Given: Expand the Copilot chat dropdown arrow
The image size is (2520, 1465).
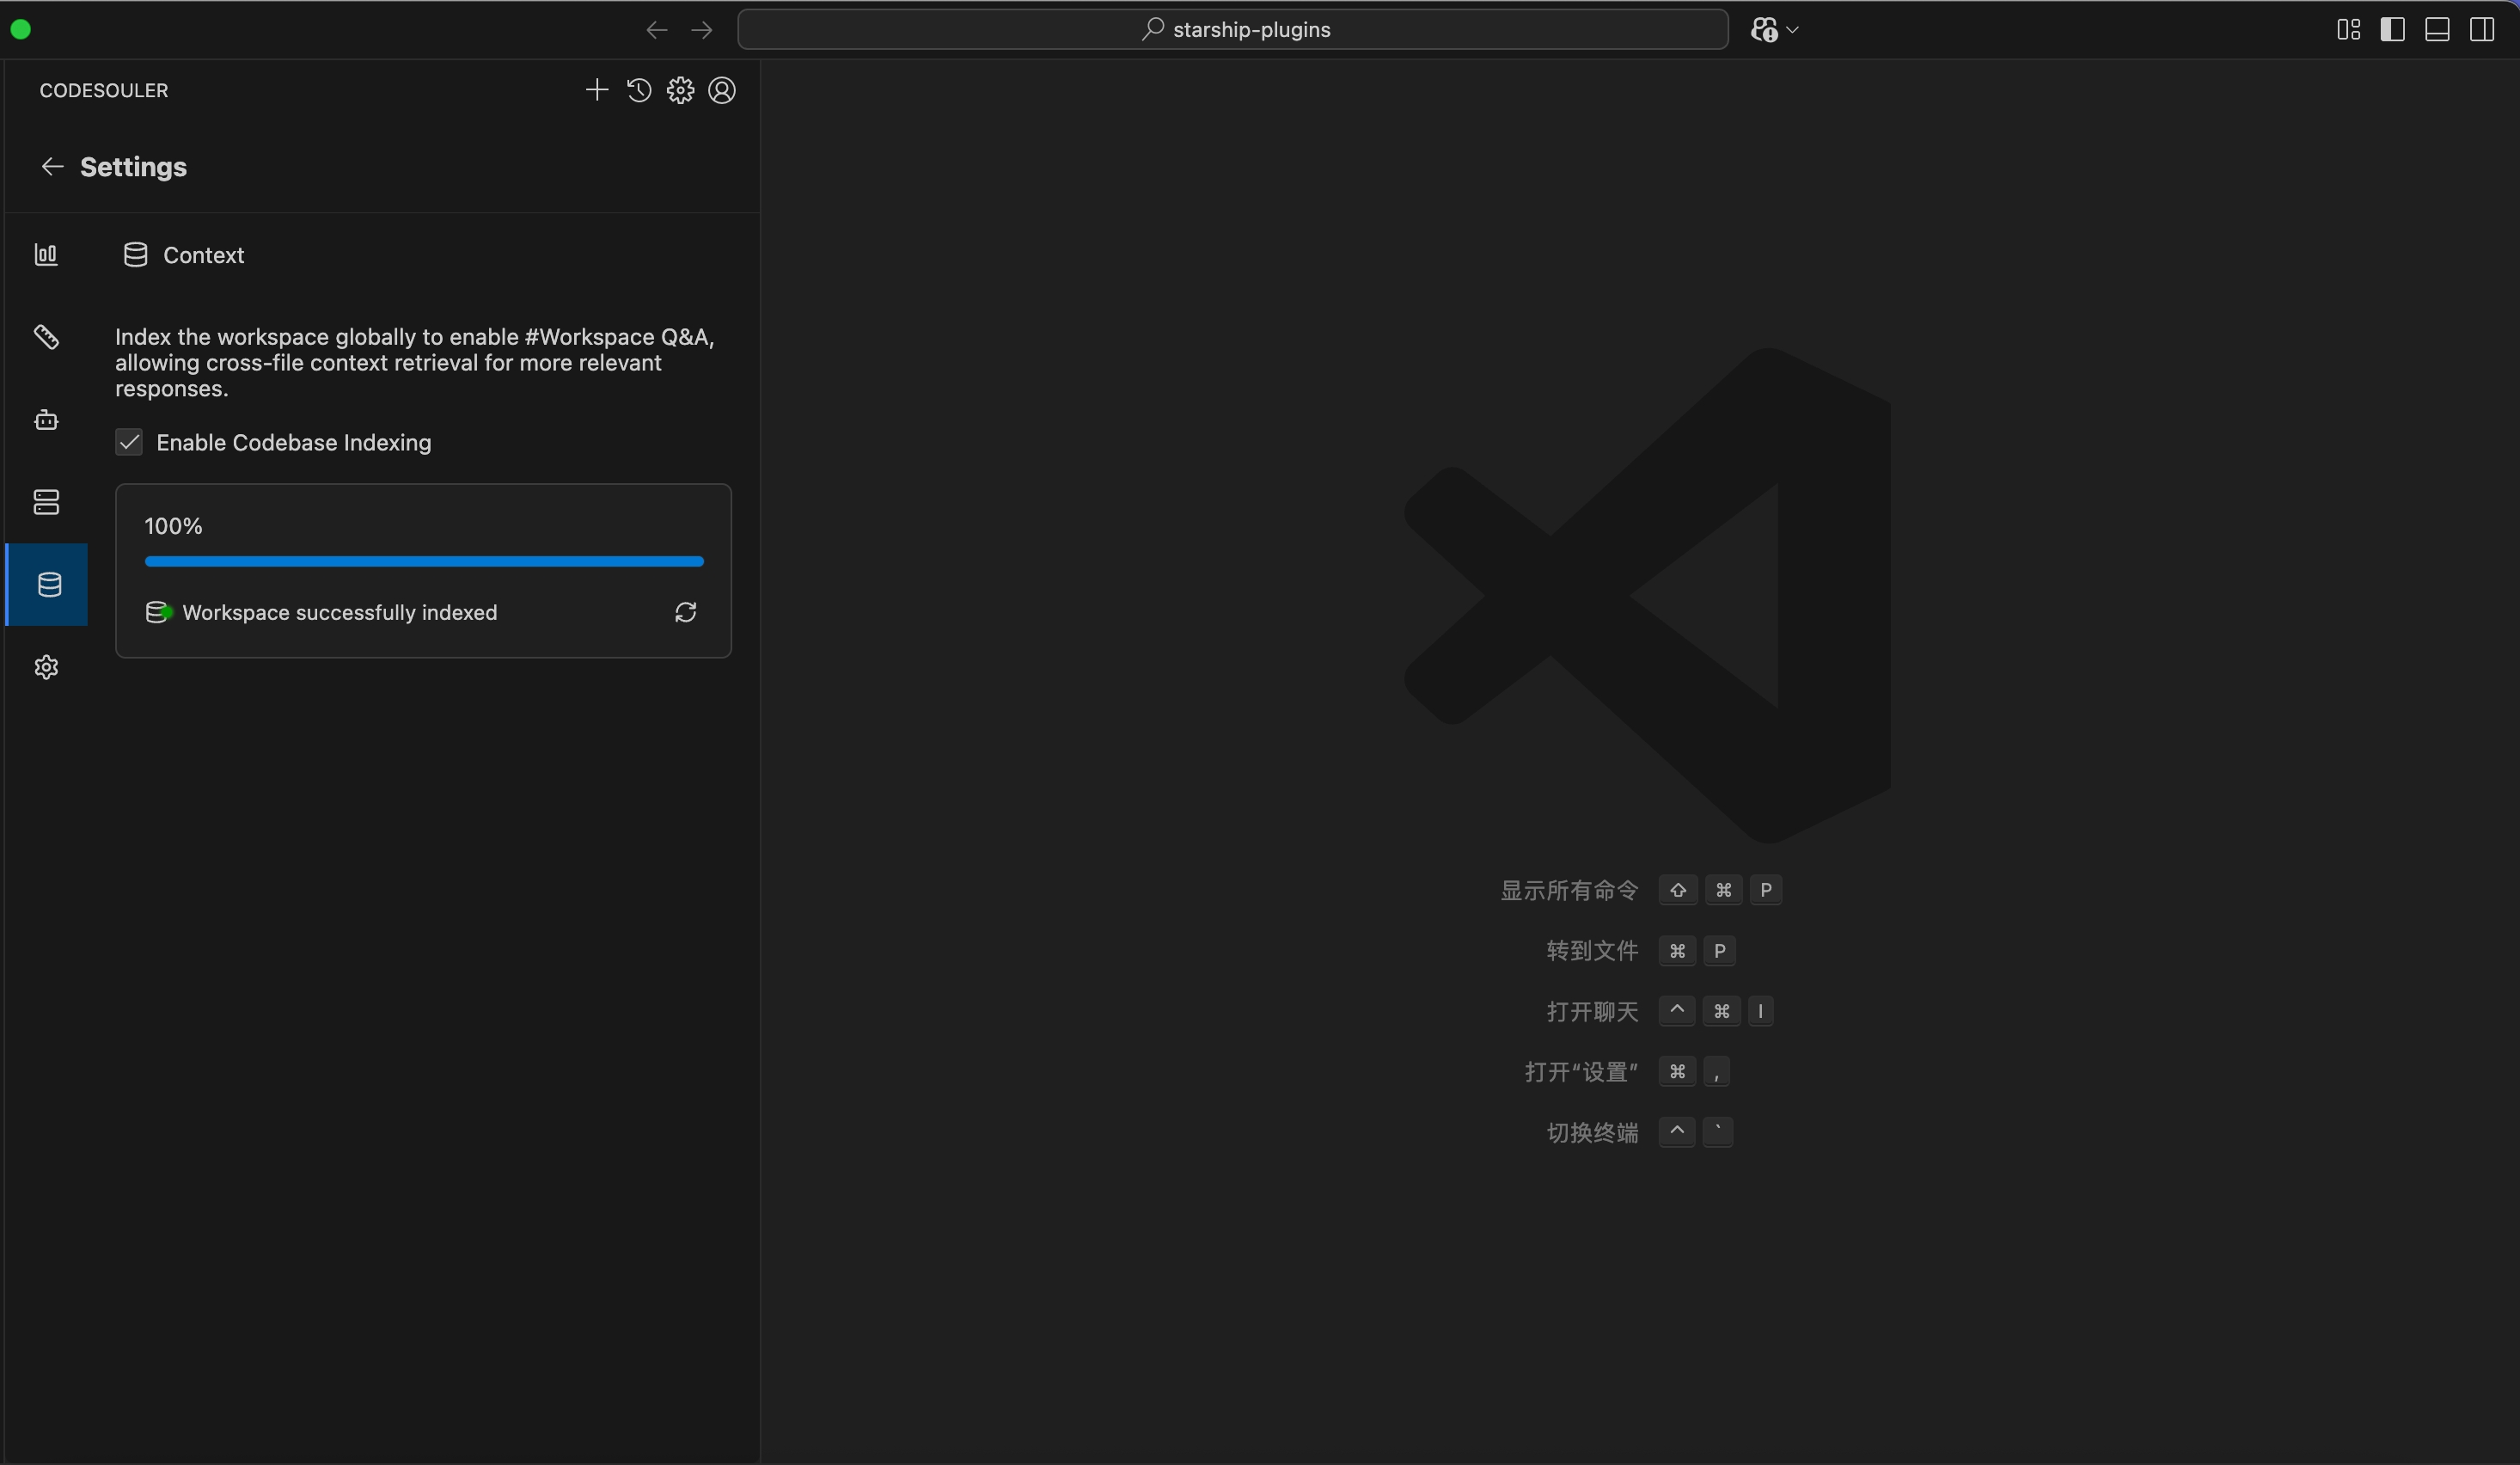Looking at the screenshot, I should 1793,30.
